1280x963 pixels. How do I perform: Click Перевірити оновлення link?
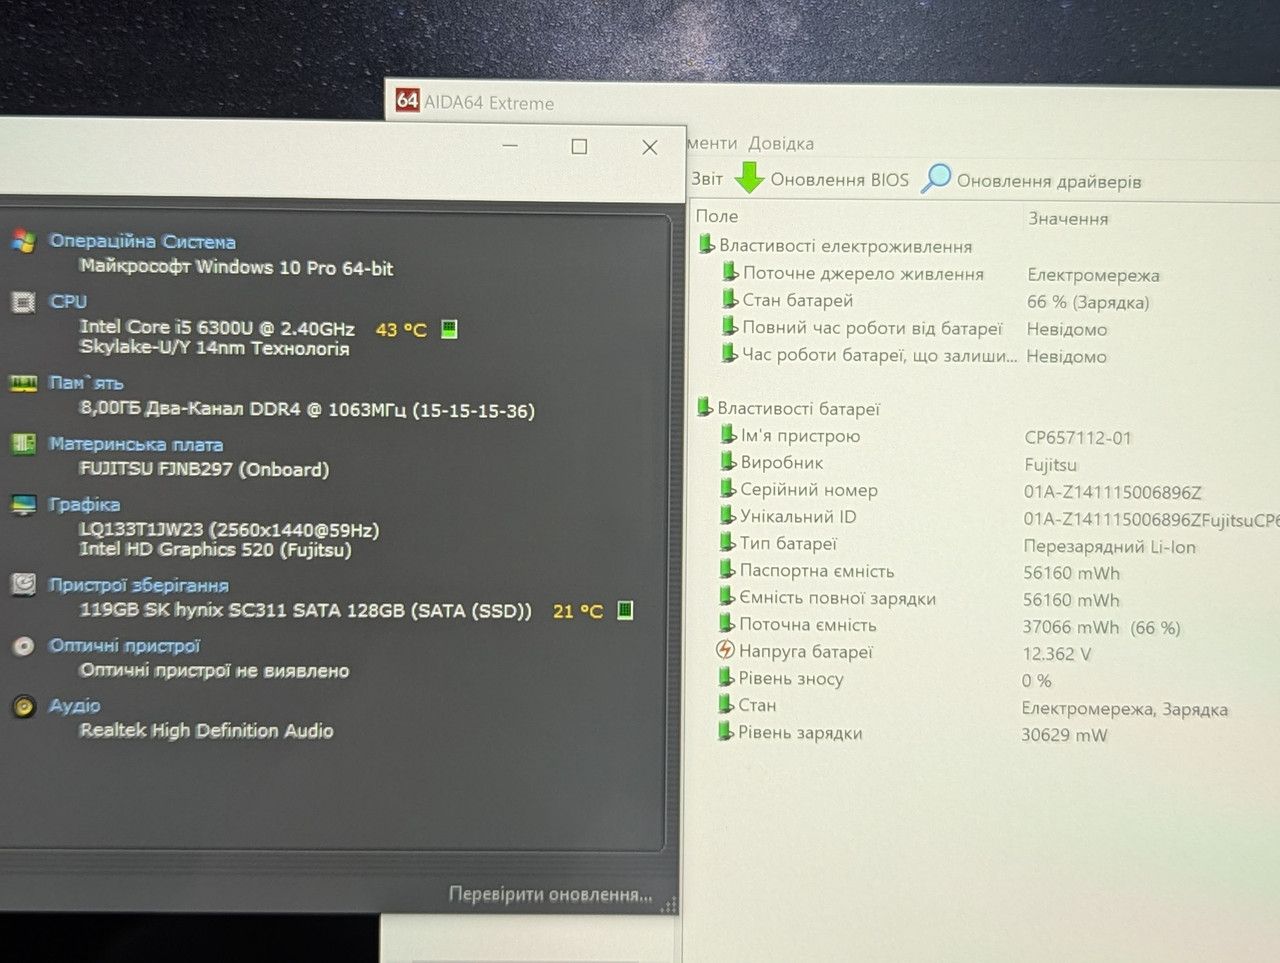(550, 894)
